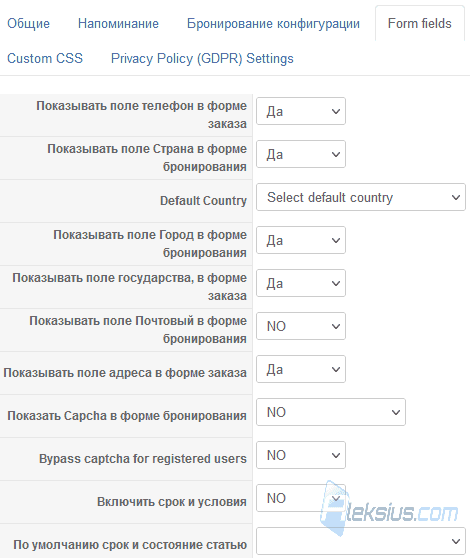Open the Показать Capcha dropdown
This screenshot has width=470, height=558.
[x=331, y=412]
